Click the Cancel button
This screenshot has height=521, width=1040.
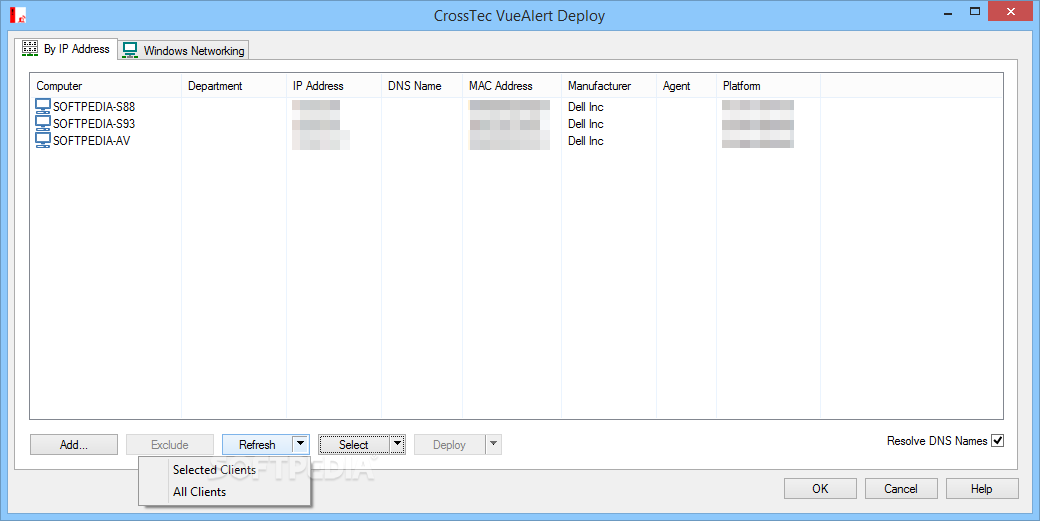901,489
